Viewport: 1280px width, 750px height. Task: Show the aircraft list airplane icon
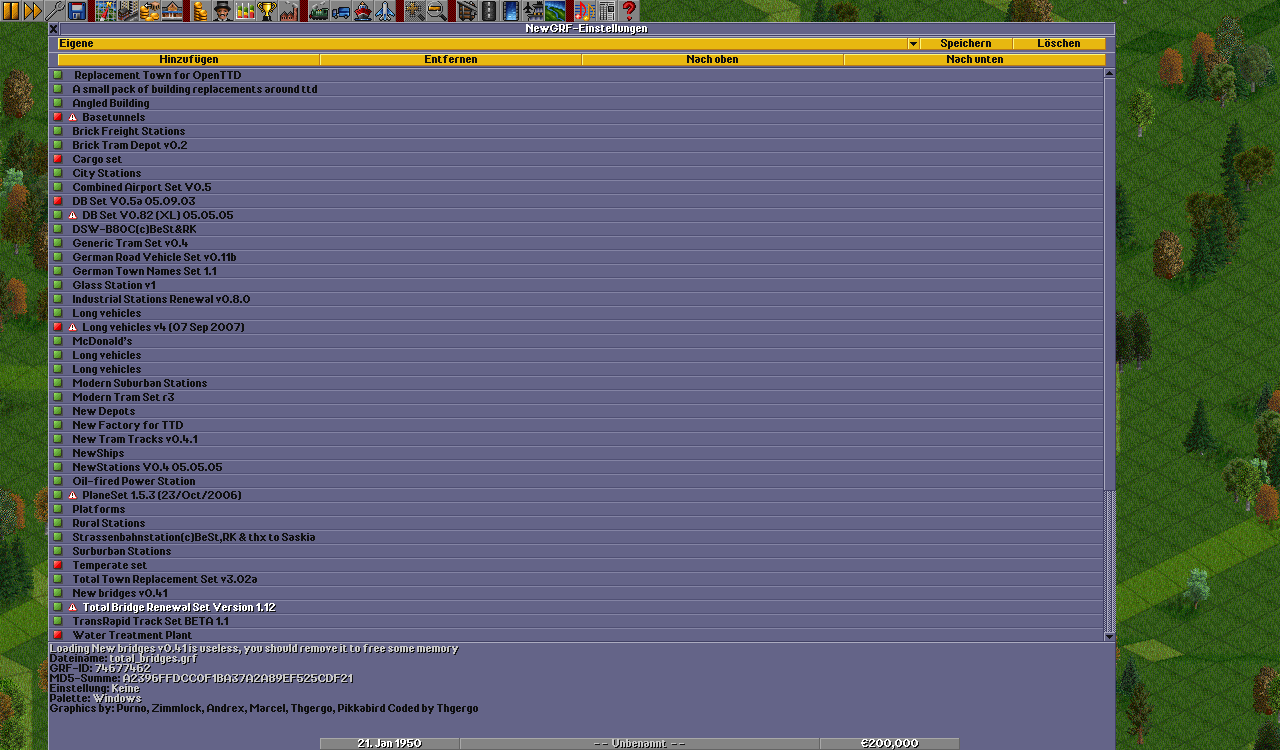pos(385,11)
